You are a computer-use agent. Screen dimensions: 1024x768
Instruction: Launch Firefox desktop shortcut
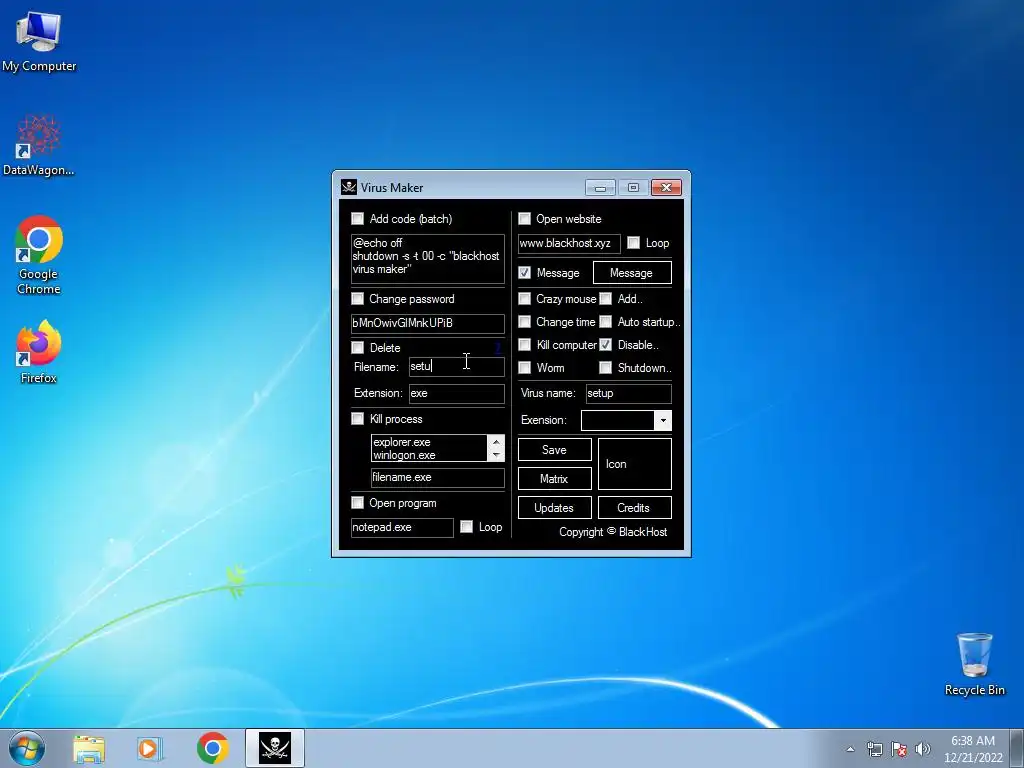(x=39, y=351)
